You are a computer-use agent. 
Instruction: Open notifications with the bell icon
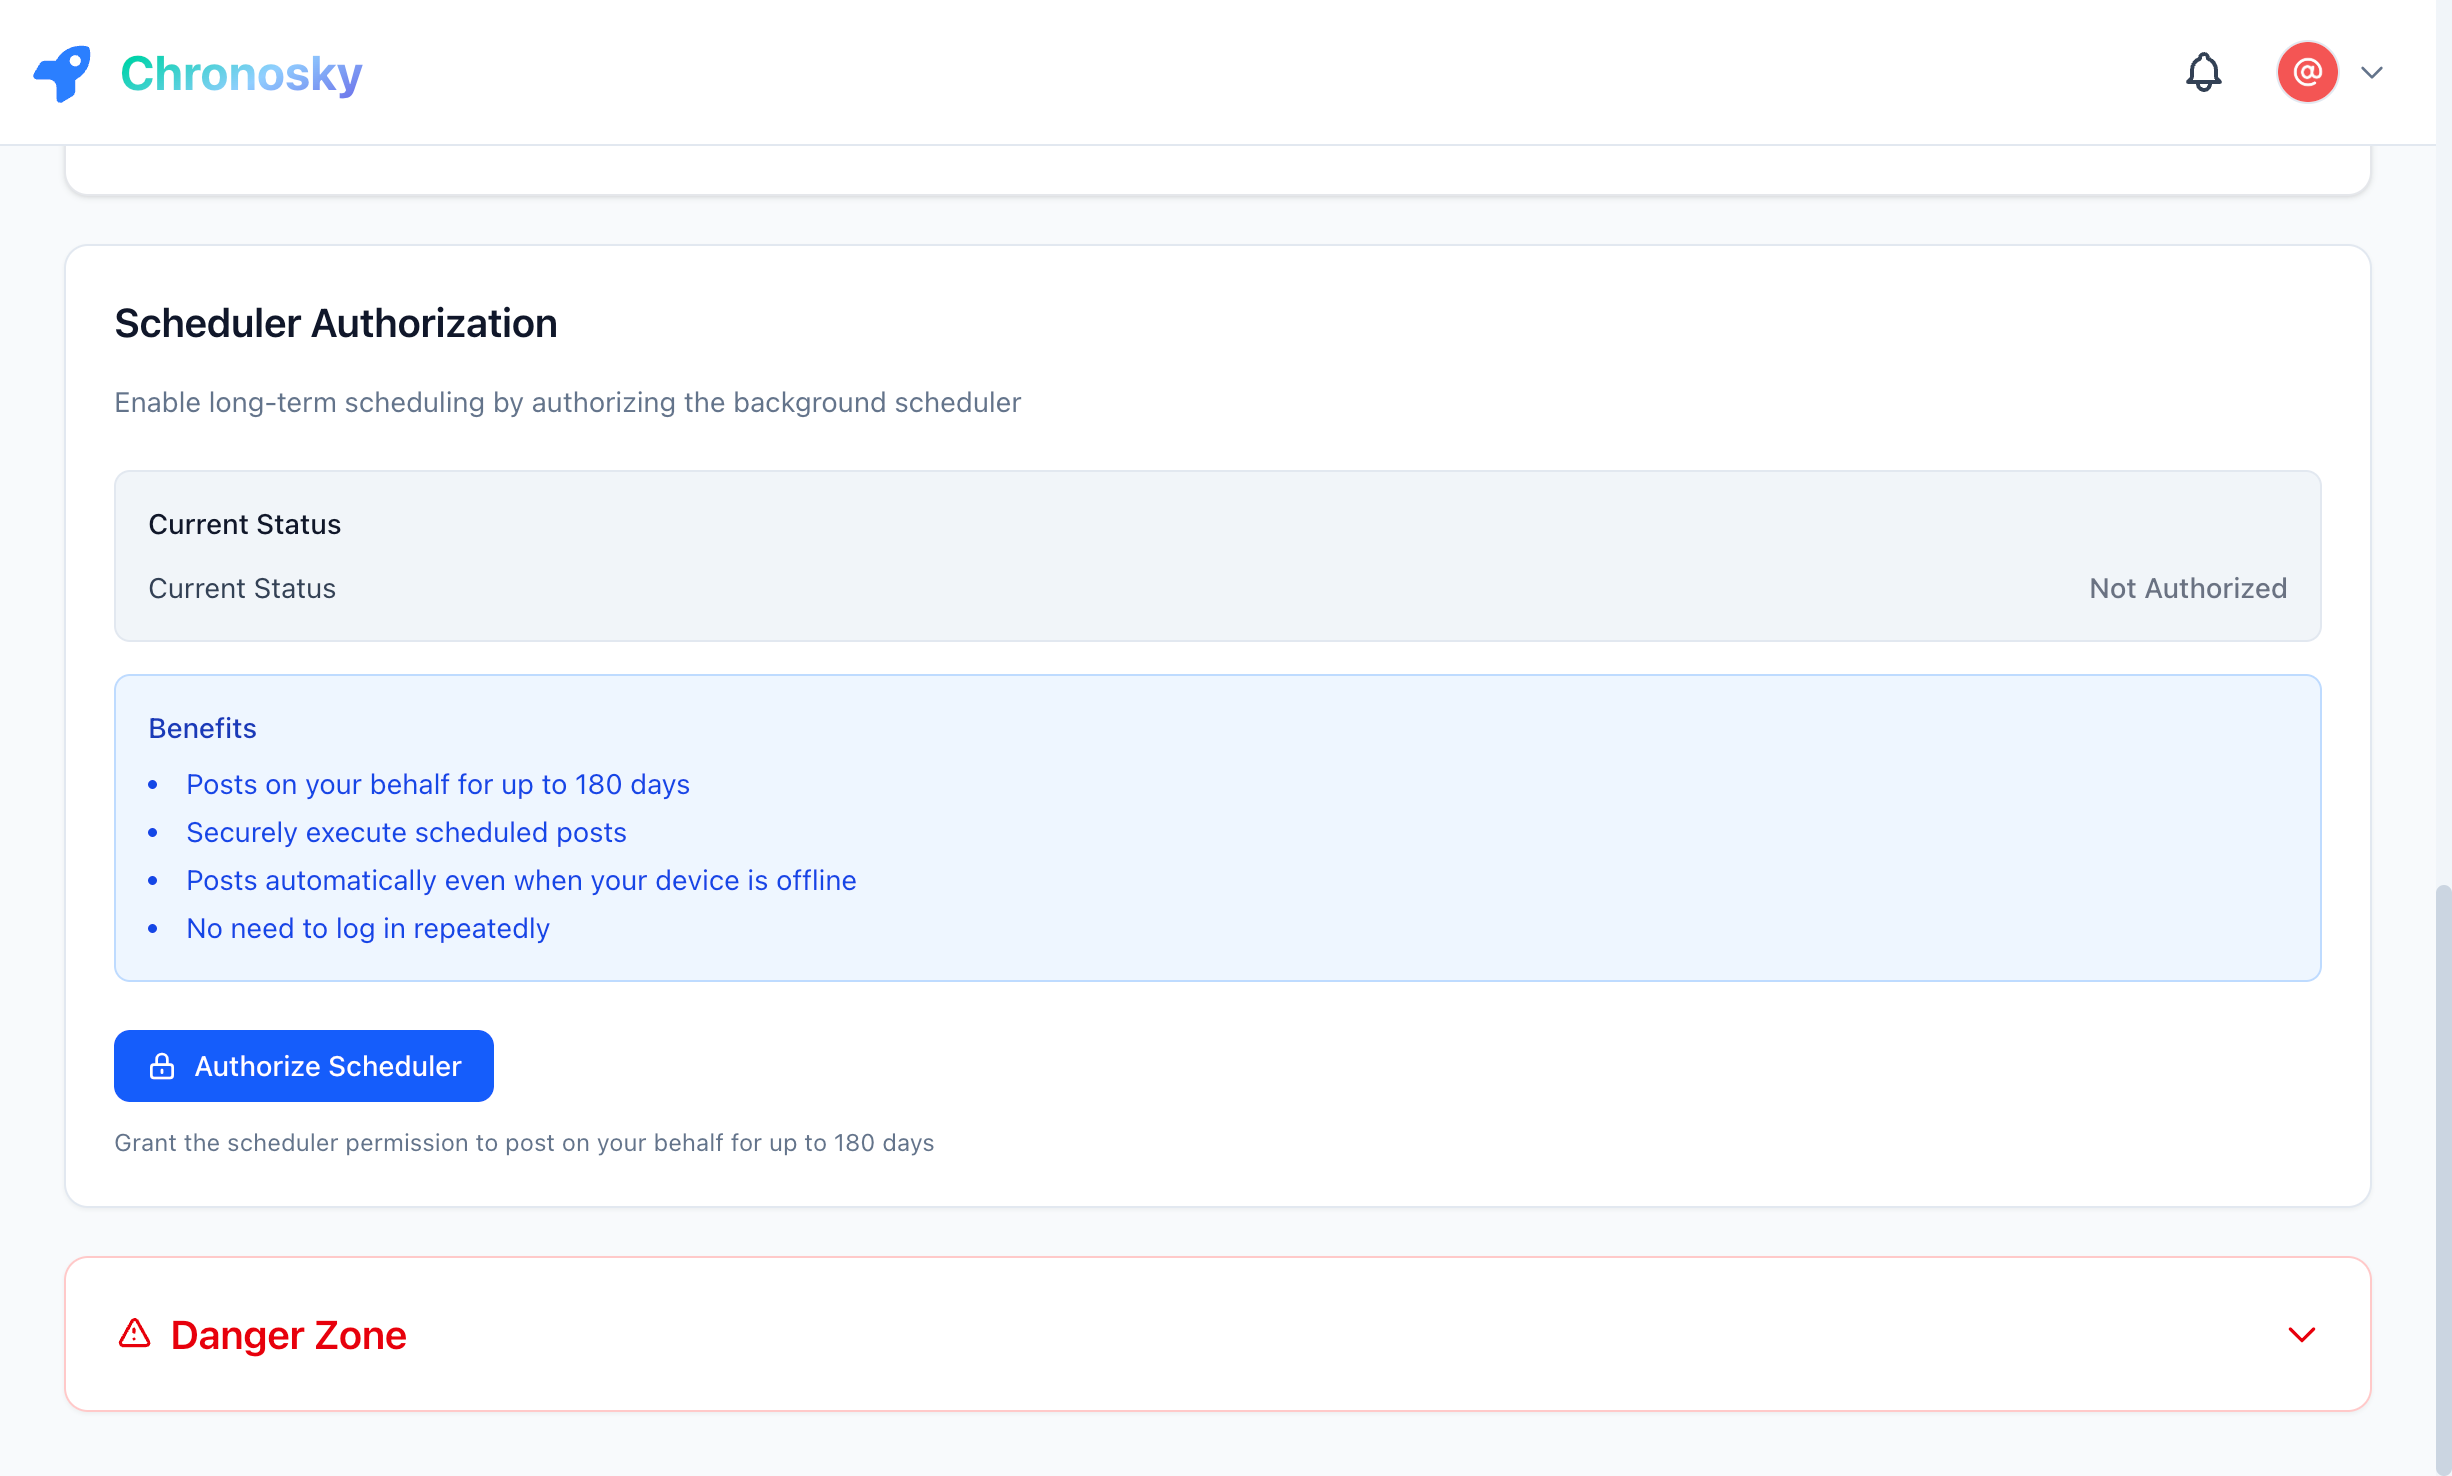click(x=2204, y=72)
